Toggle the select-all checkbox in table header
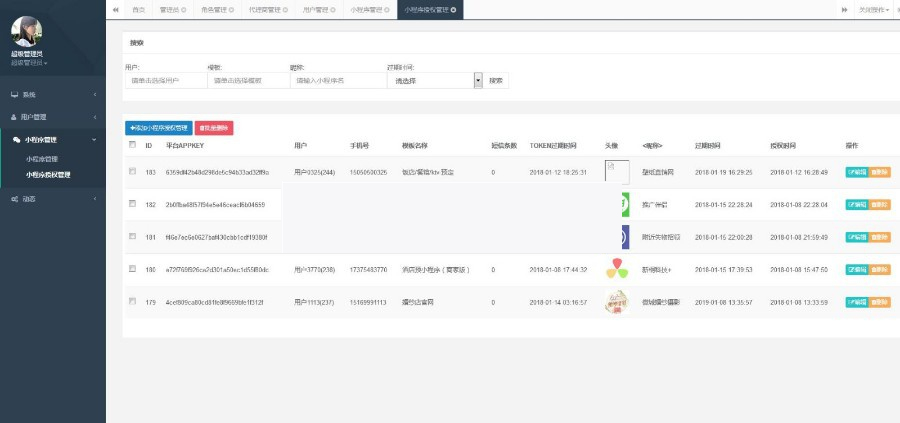Screen dimensions: 900x423 (x=132, y=145)
